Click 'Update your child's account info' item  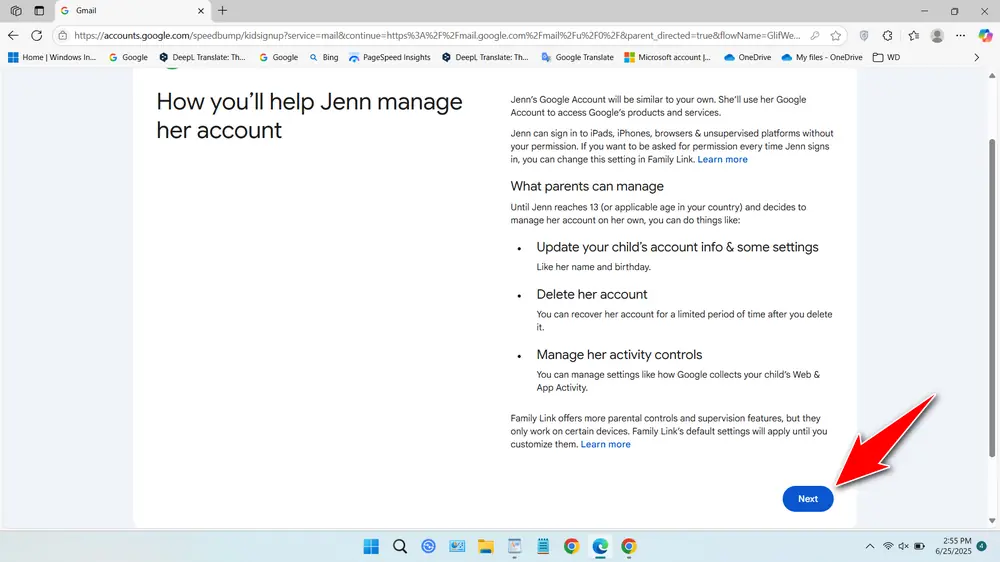677,248
